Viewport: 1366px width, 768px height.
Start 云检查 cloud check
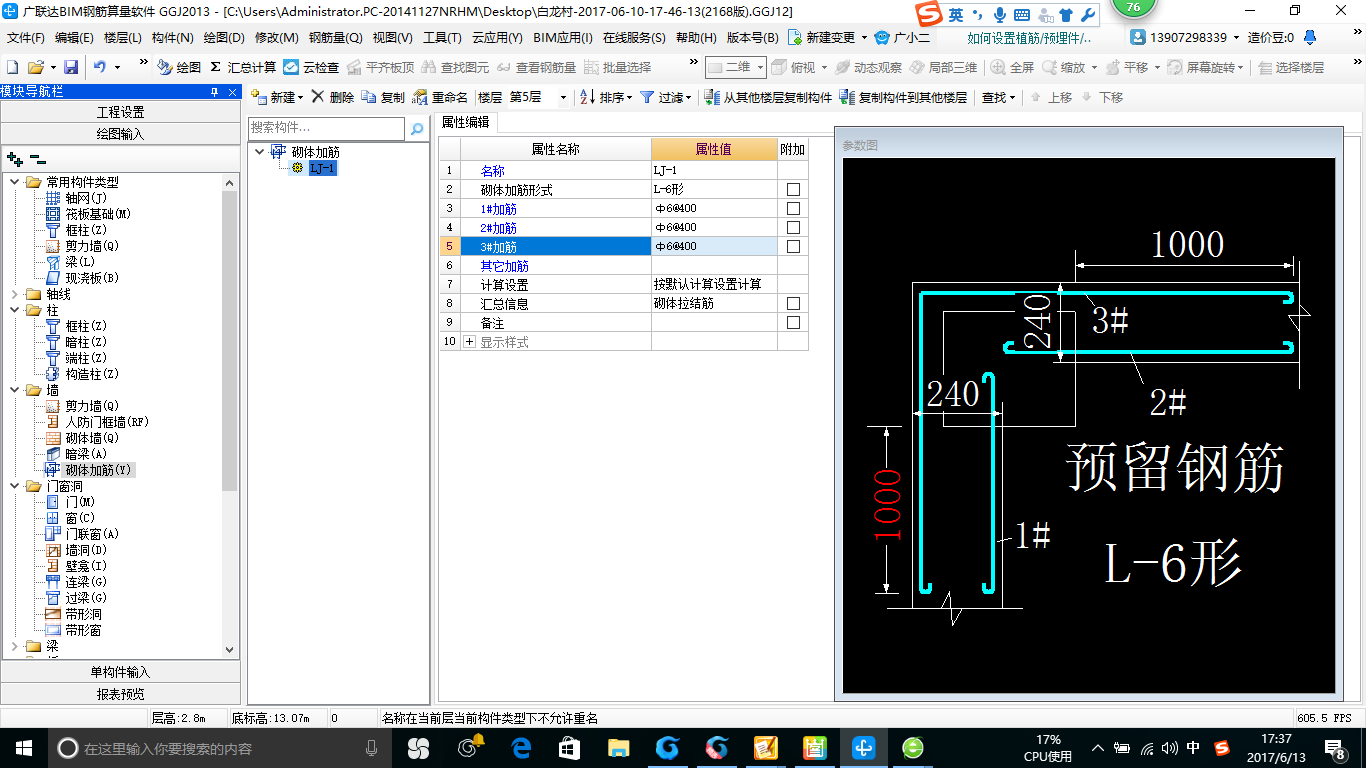311,67
